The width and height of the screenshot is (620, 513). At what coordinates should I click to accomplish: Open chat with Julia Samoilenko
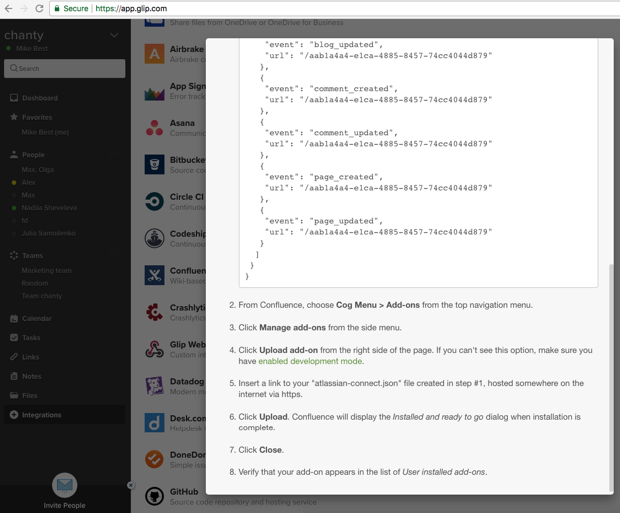click(48, 233)
